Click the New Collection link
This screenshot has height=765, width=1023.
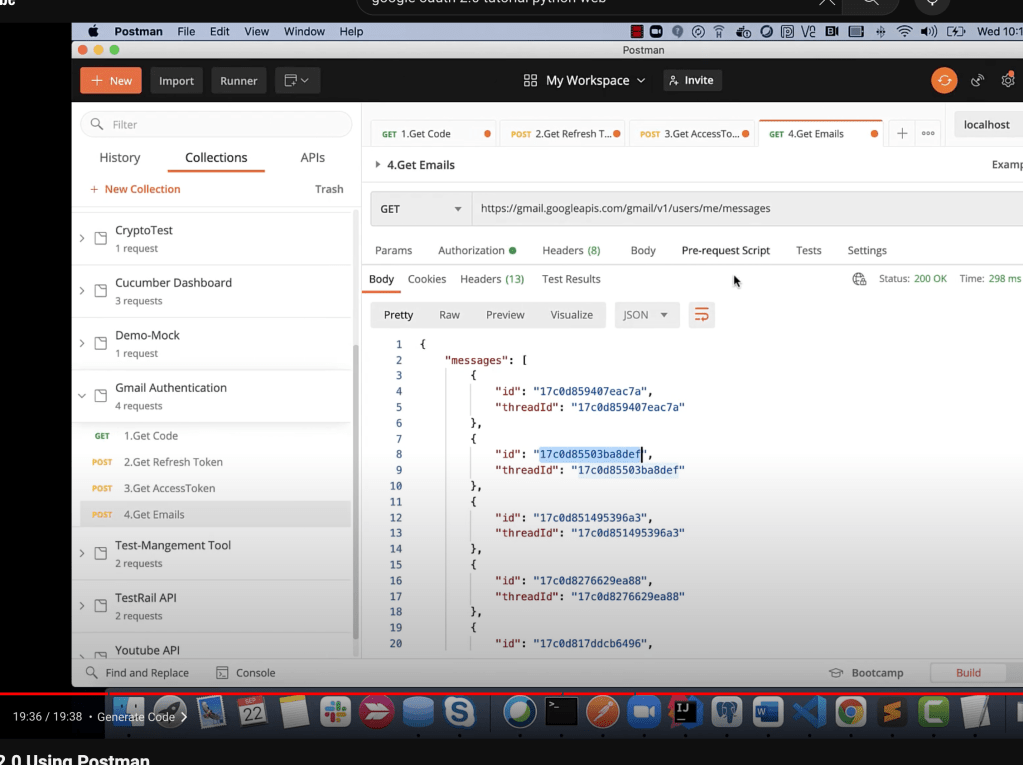pyautogui.click(x=135, y=189)
